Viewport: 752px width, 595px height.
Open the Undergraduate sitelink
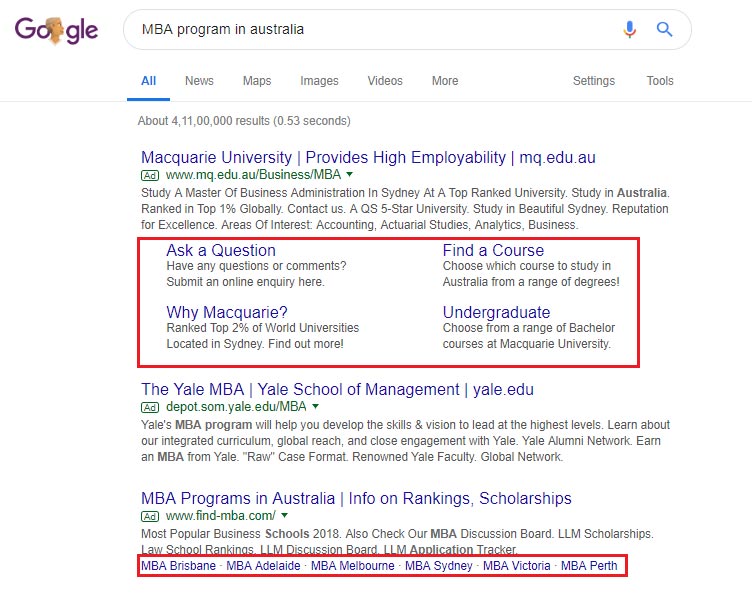(496, 312)
